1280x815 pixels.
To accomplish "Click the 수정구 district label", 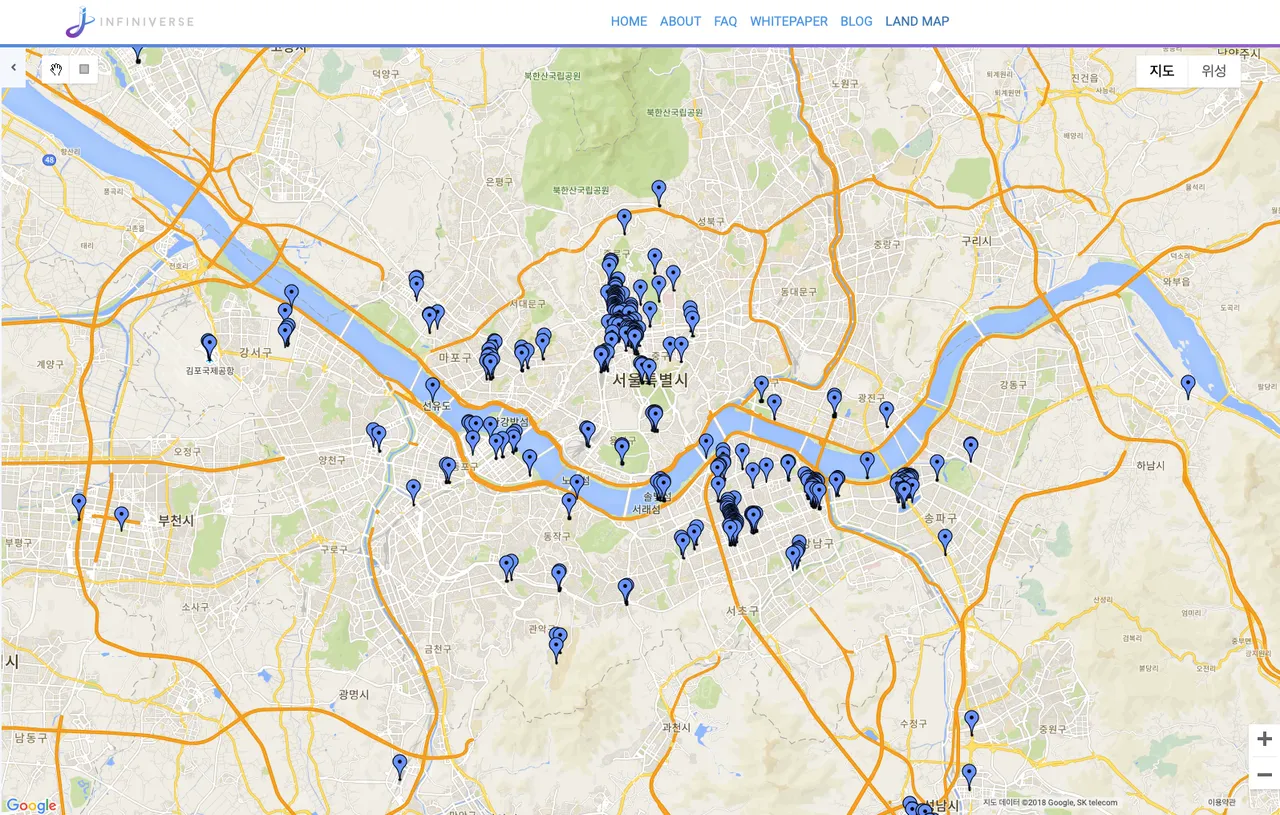I will [x=913, y=723].
